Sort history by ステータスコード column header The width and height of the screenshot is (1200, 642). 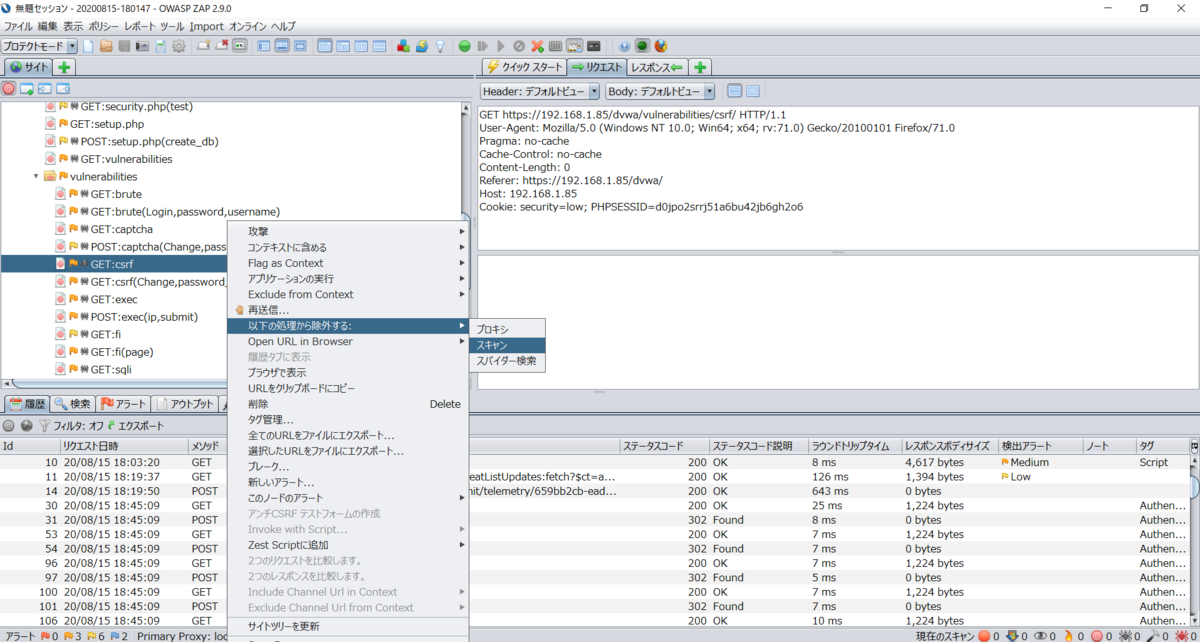pos(664,446)
